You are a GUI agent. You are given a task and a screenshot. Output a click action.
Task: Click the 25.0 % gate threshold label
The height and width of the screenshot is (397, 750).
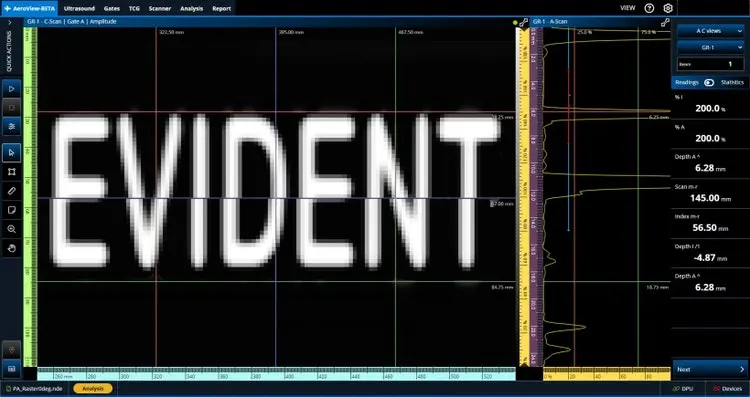click(x=584, y=33)
